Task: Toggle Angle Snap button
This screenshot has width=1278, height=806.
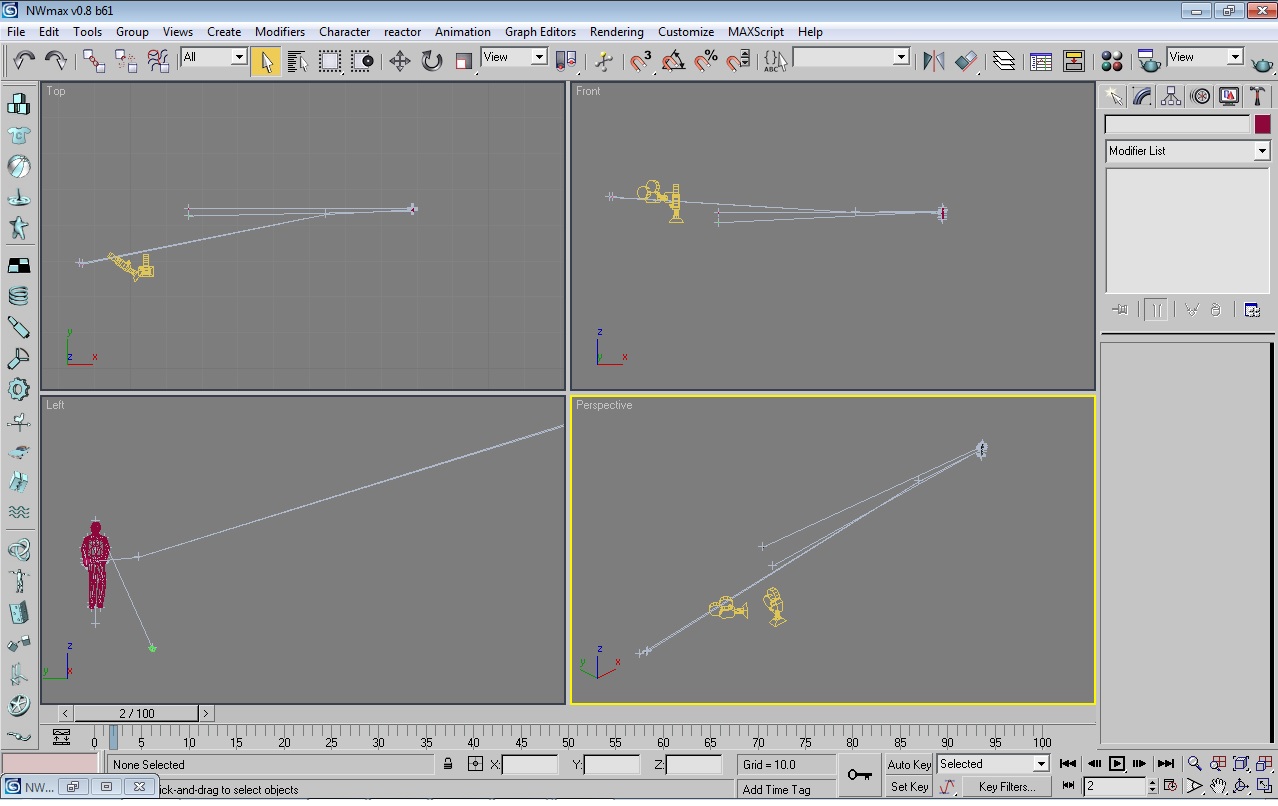Action: coord(673,61)
